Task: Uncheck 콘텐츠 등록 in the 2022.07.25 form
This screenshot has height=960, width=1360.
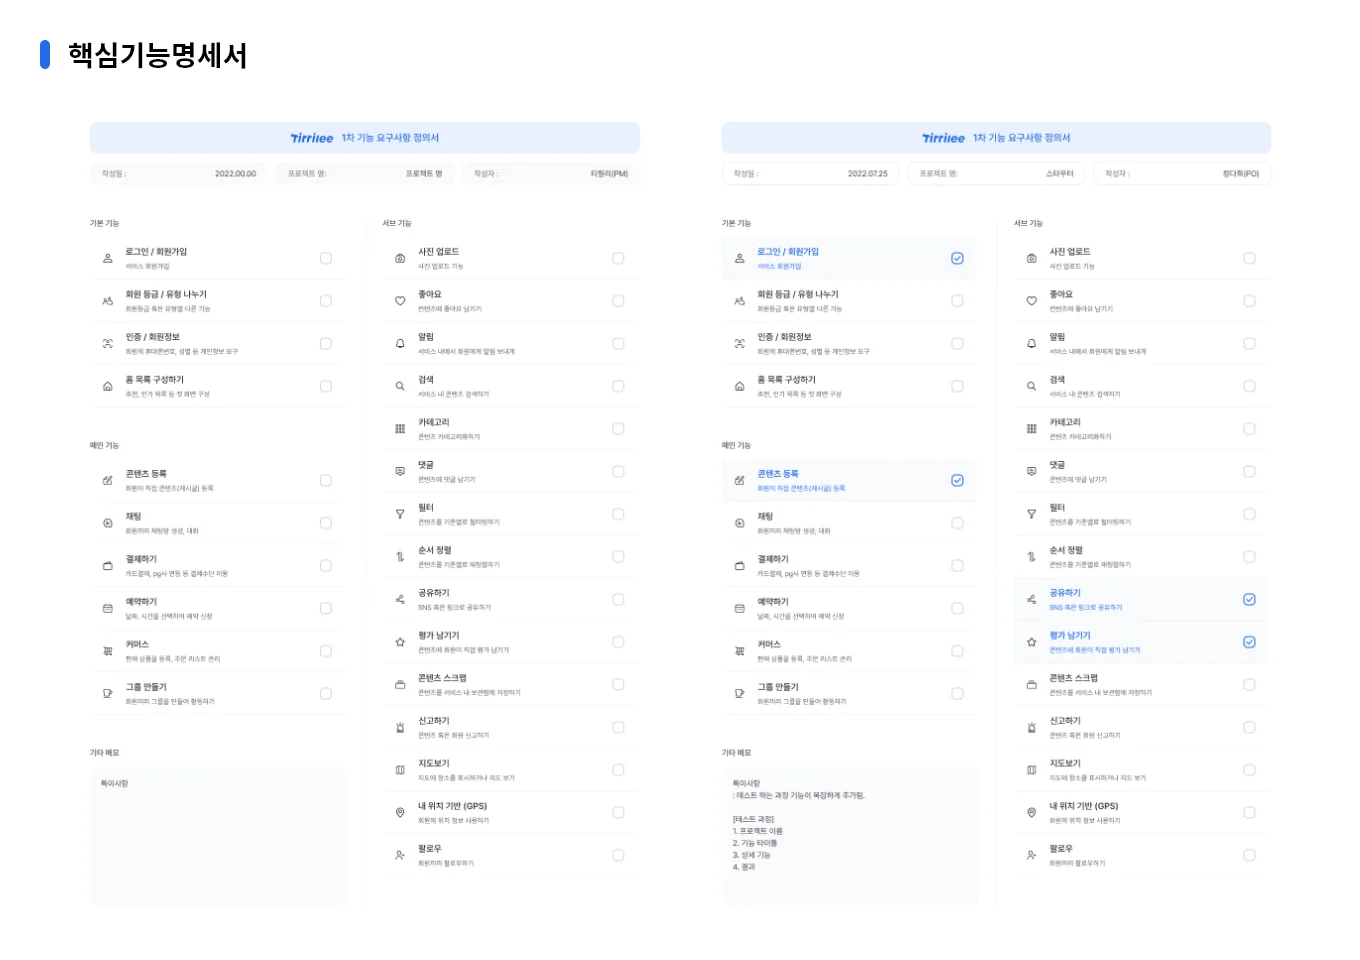Action: [x=957, y=480]
